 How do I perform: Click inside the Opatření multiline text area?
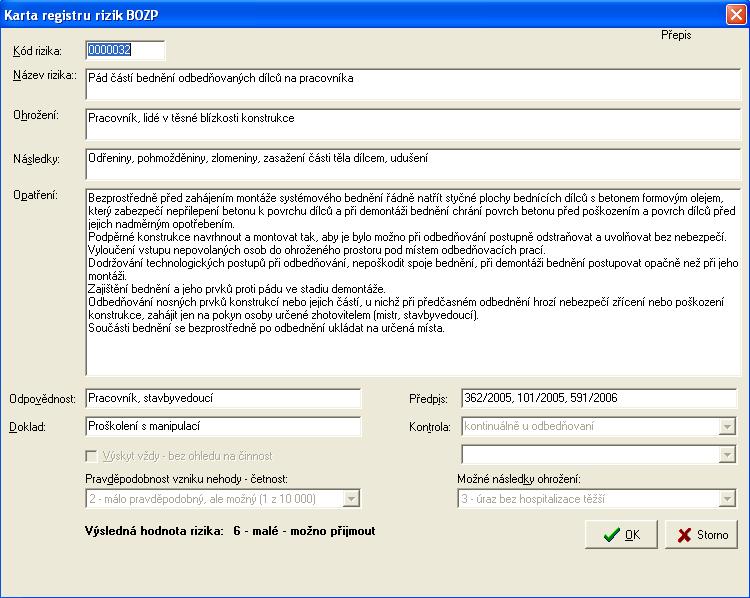tap(413, 282)
